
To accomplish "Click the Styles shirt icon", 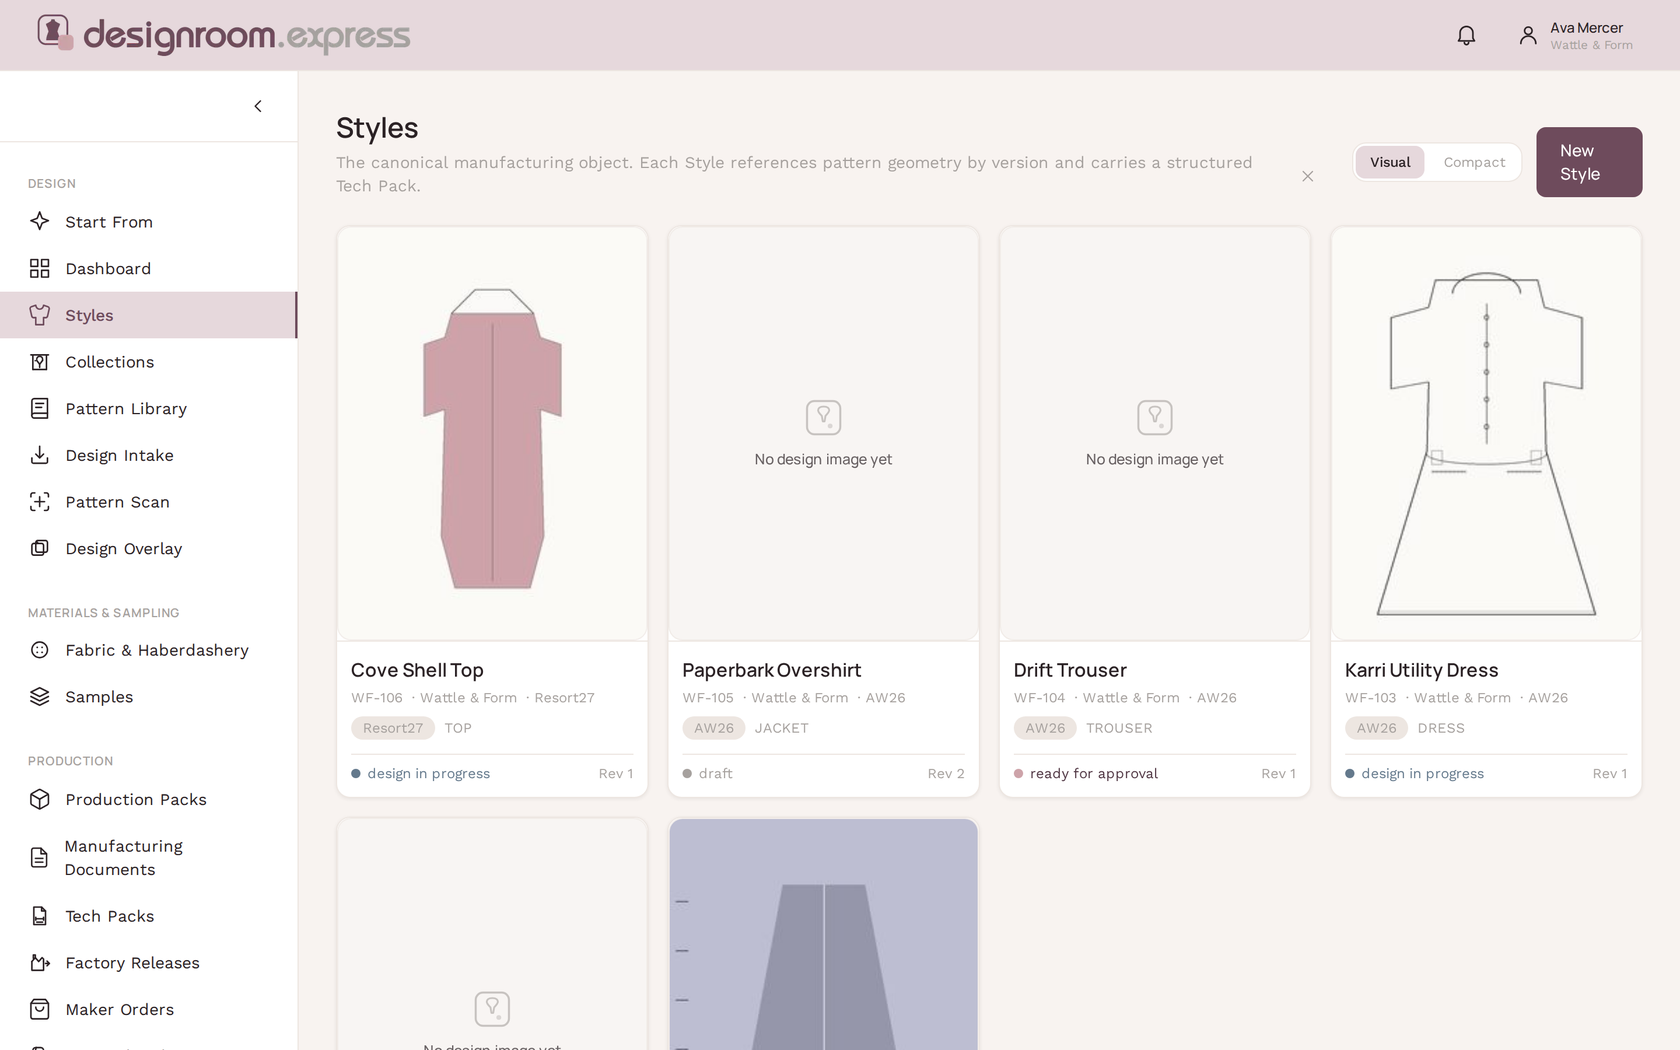I will pyautogui.click(x=40, y=315).
